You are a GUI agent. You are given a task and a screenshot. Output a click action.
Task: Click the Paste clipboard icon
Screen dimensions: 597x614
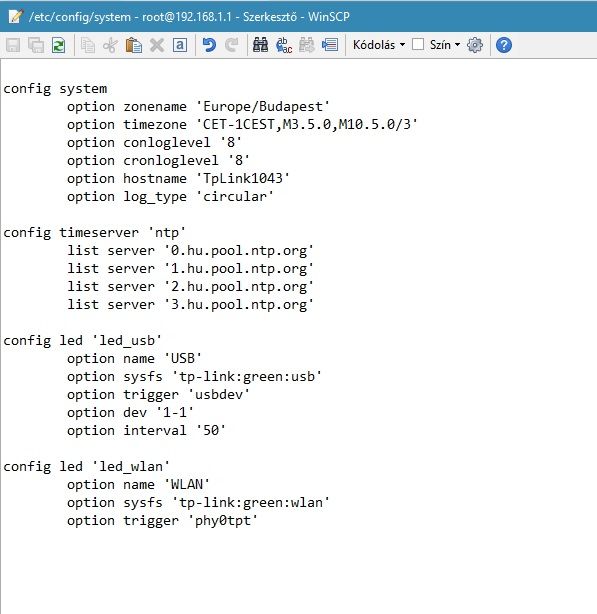(133, 45)
